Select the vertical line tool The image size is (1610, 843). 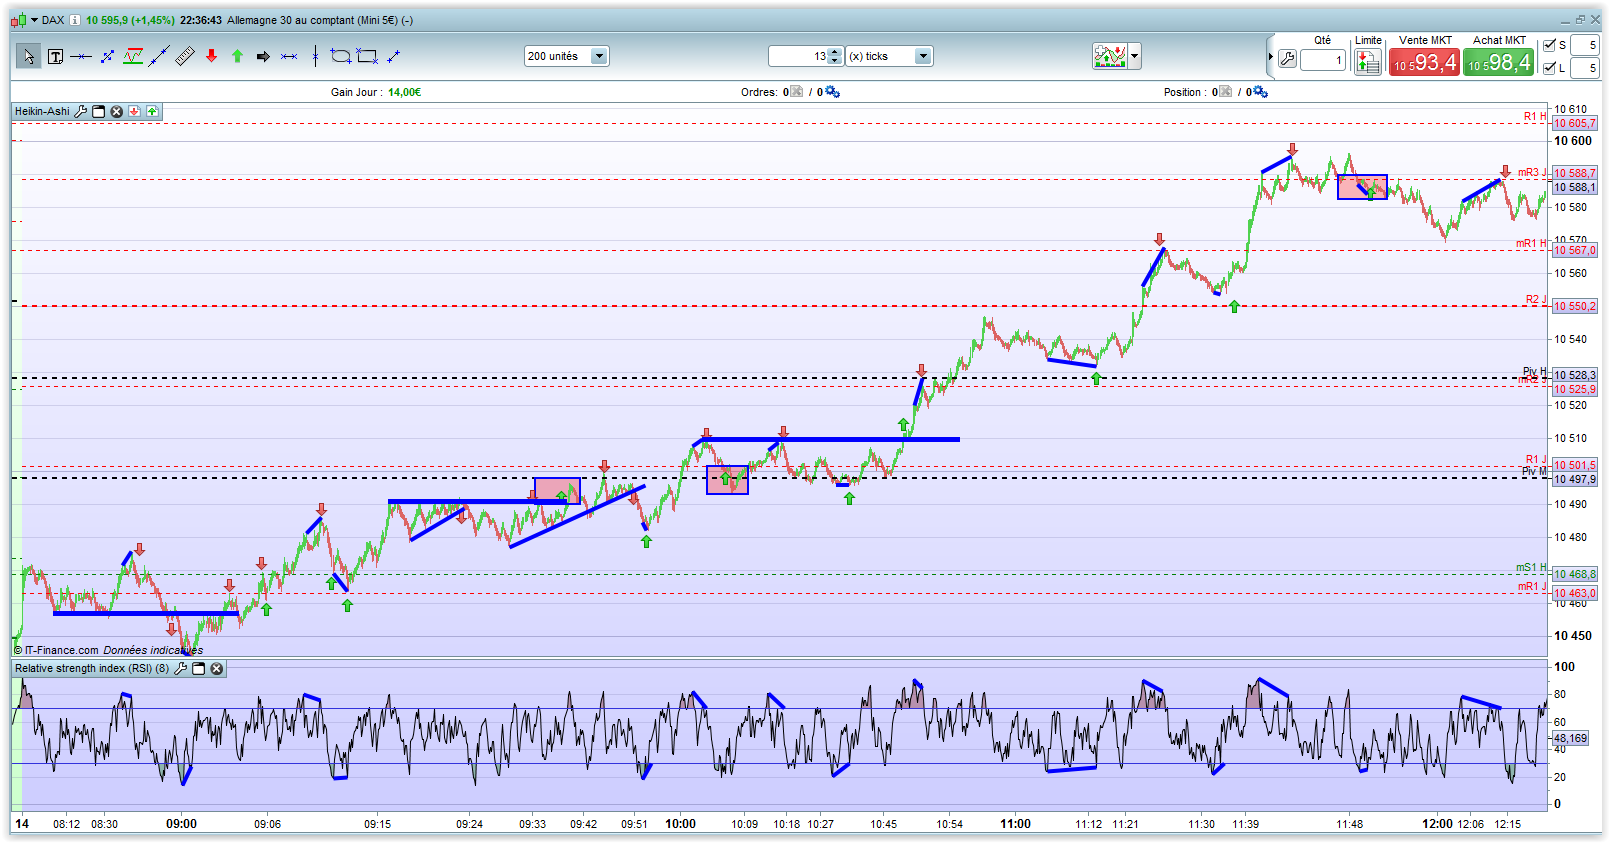click(315, 57)
